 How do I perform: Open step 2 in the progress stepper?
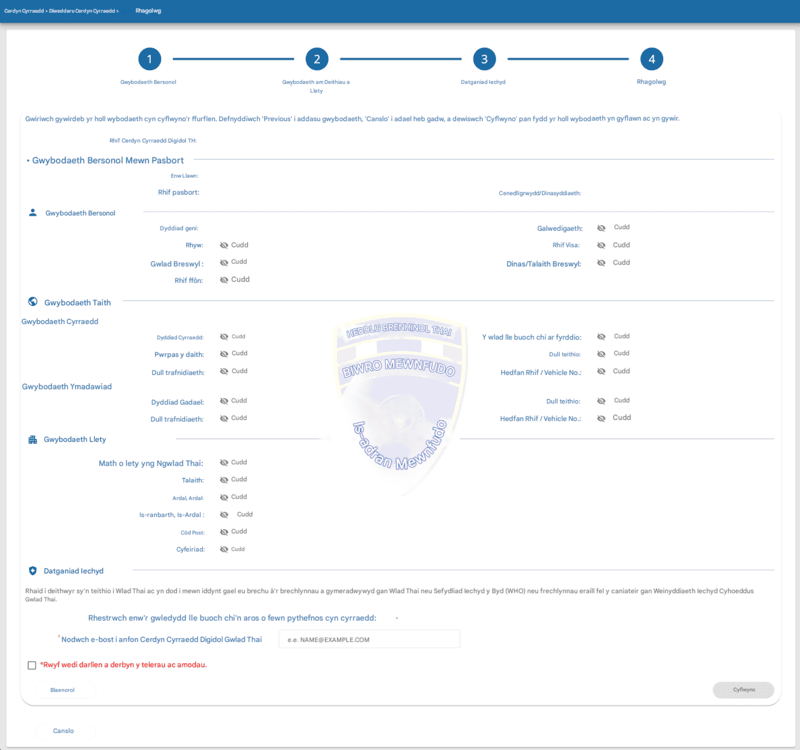(316, 59)
